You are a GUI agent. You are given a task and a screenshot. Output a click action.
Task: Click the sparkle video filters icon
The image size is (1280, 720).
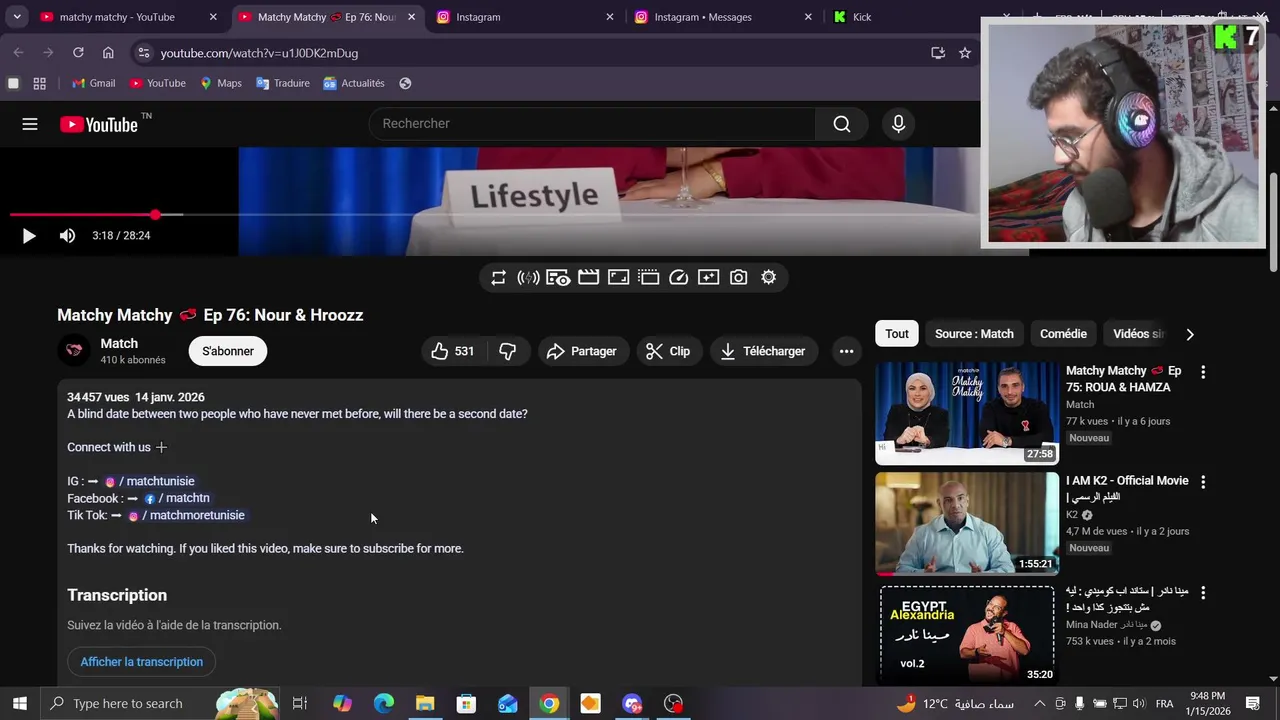(x=708, y=278)
